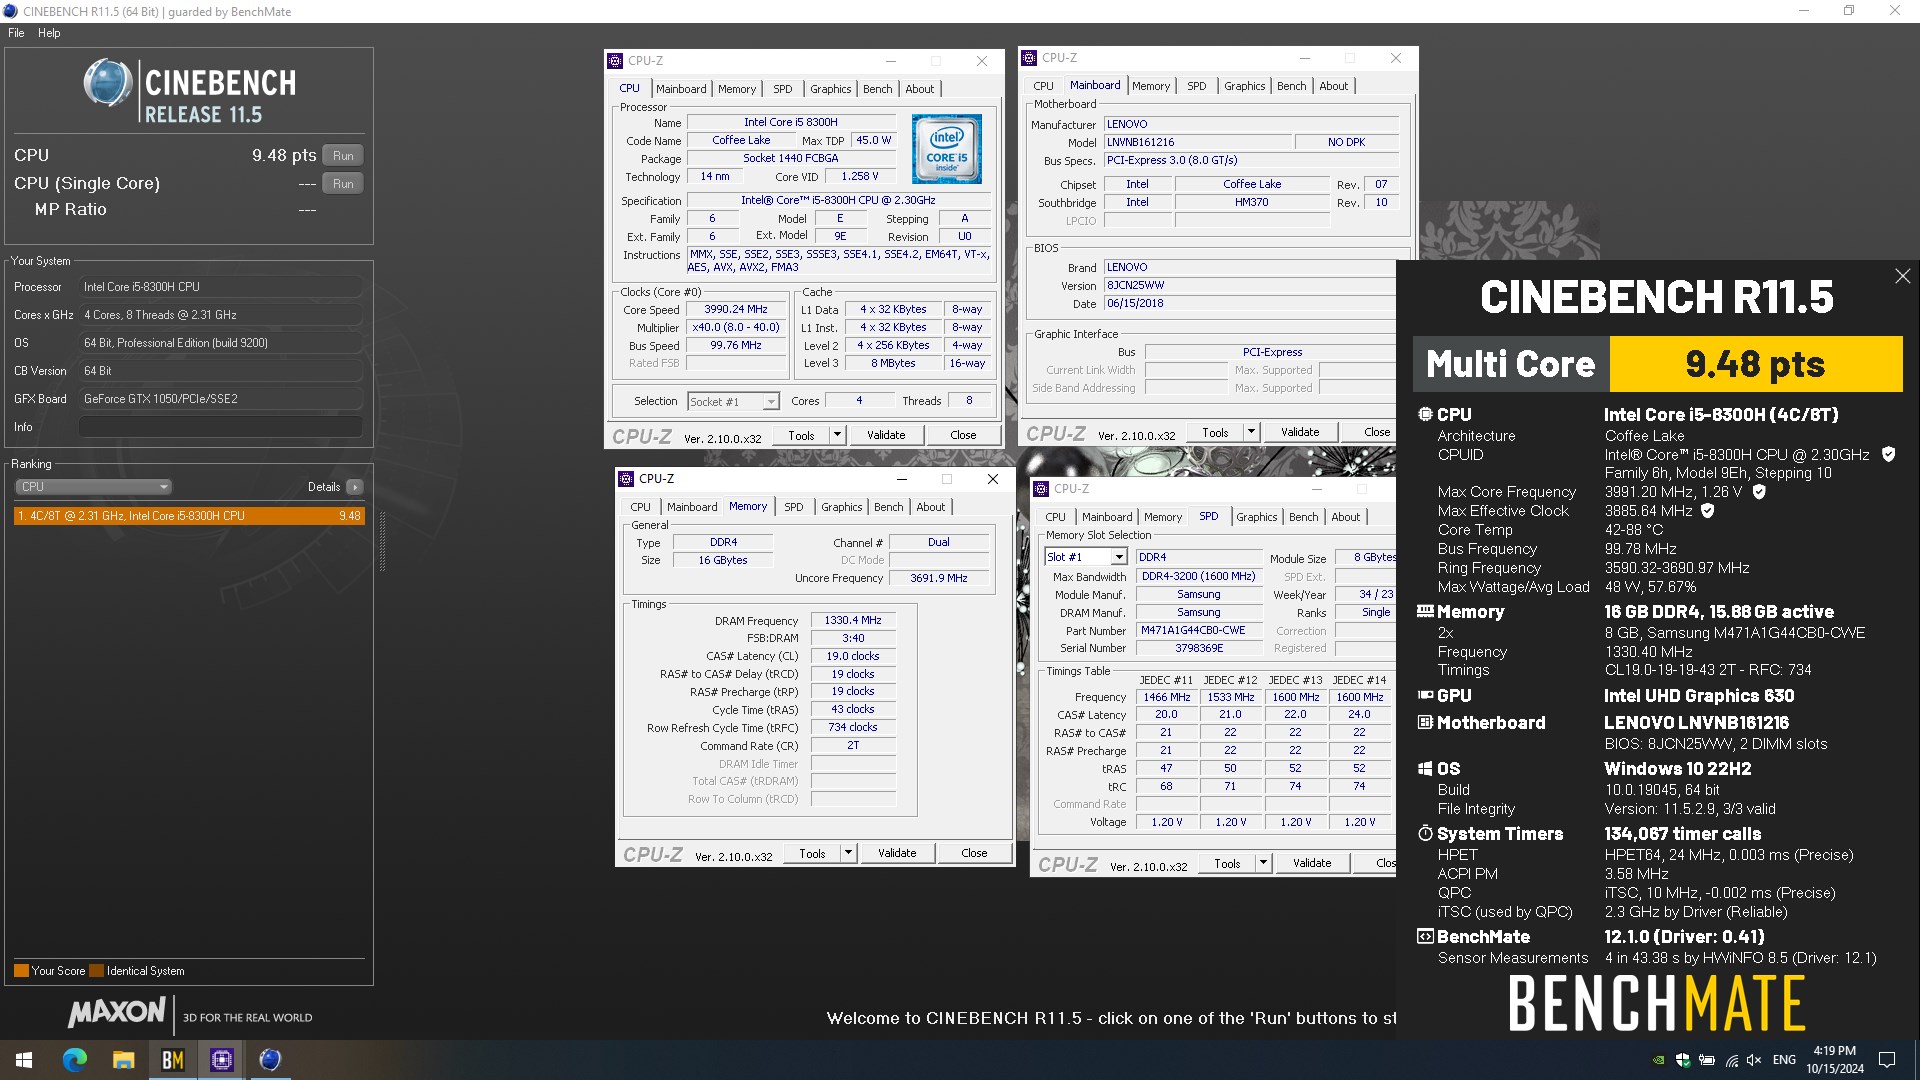Run the CPU multi-core benchmark
Viewport: 1920px width, 1080px height.
coord(343,156)
